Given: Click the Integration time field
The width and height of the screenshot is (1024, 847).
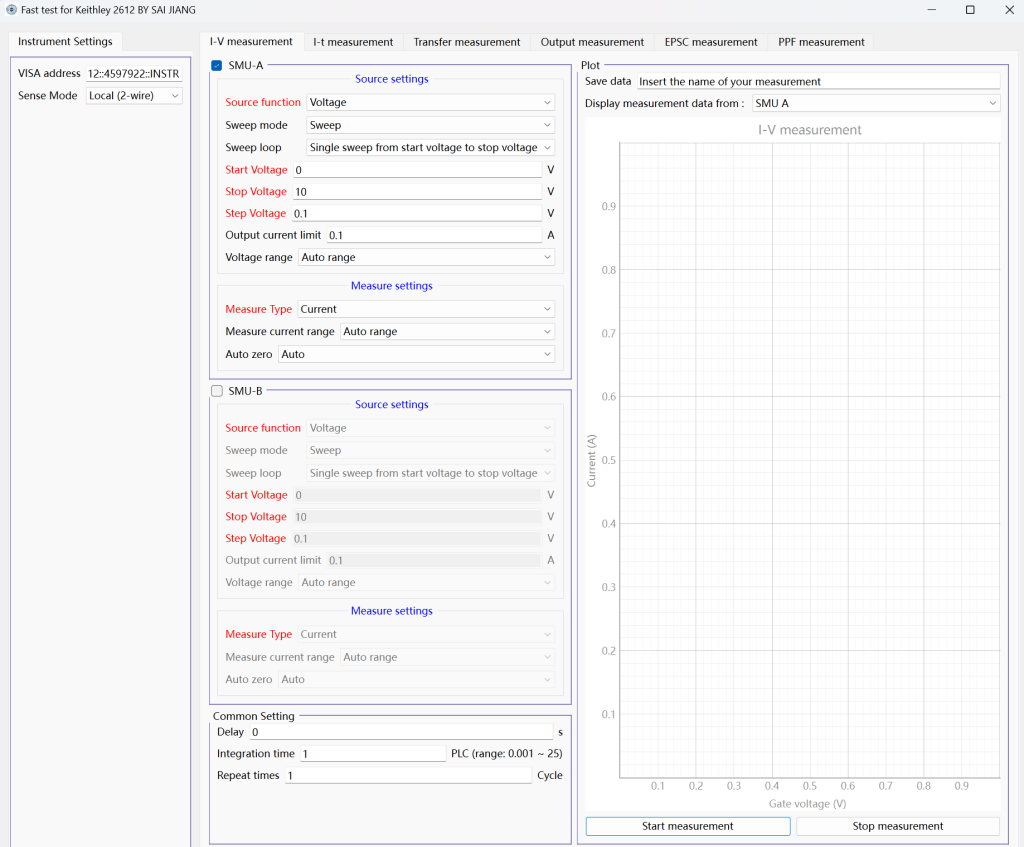Looking at the screenshot, I should coord(373,754).
